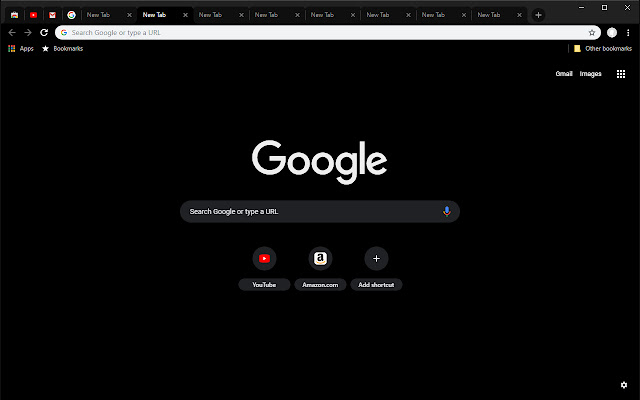Viewport: 640px width, 400px height.
Task: Click the Amazon.com shortcut label
Action: 320,285
